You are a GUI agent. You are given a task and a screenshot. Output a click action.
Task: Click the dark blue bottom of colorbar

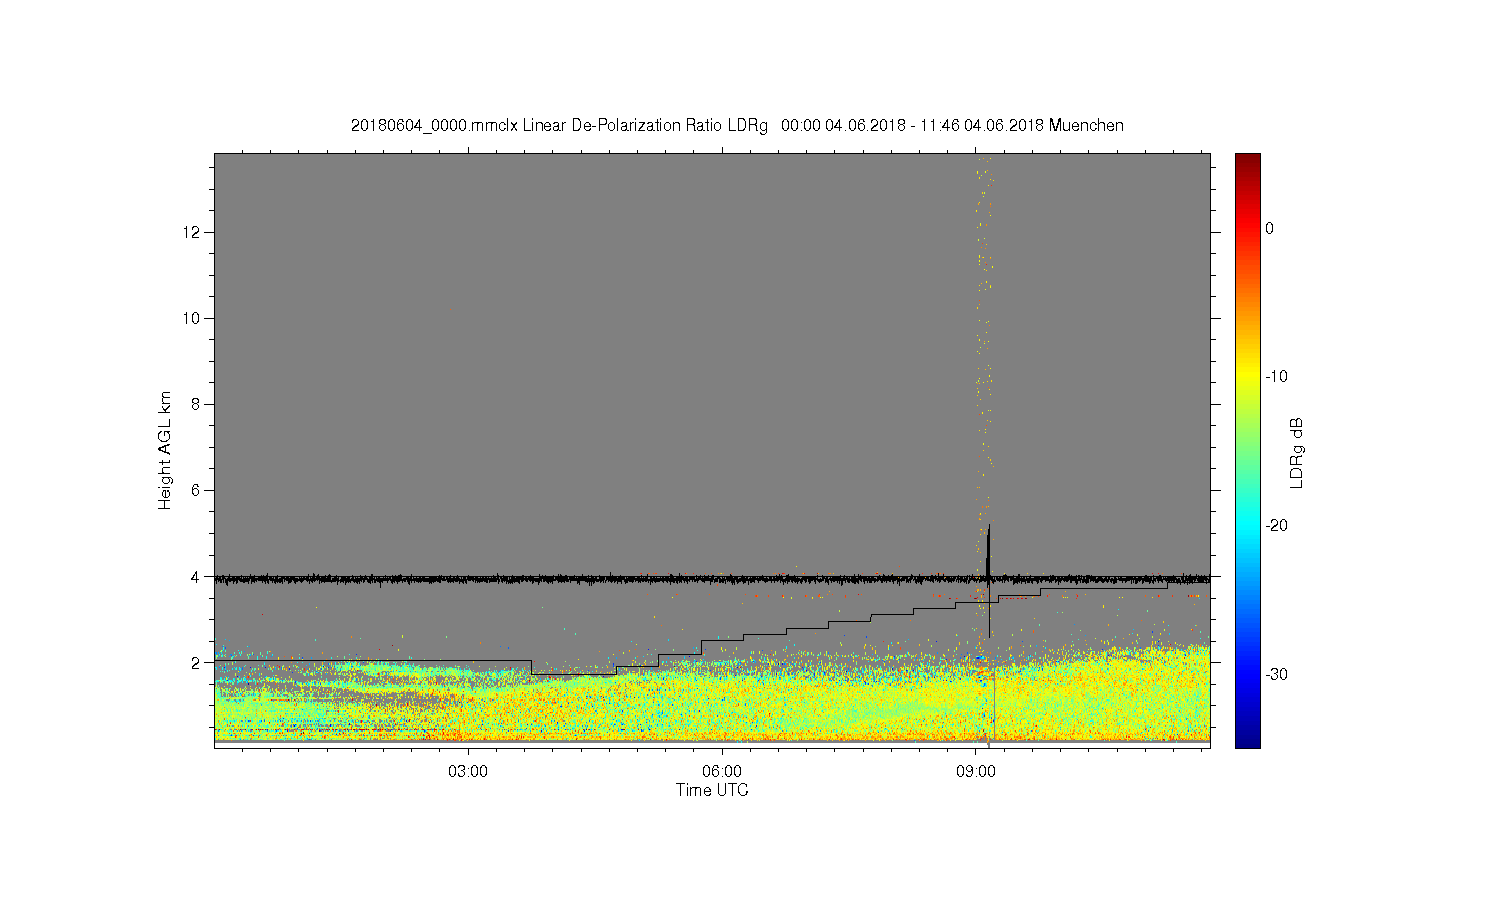tap(1248, 740)
